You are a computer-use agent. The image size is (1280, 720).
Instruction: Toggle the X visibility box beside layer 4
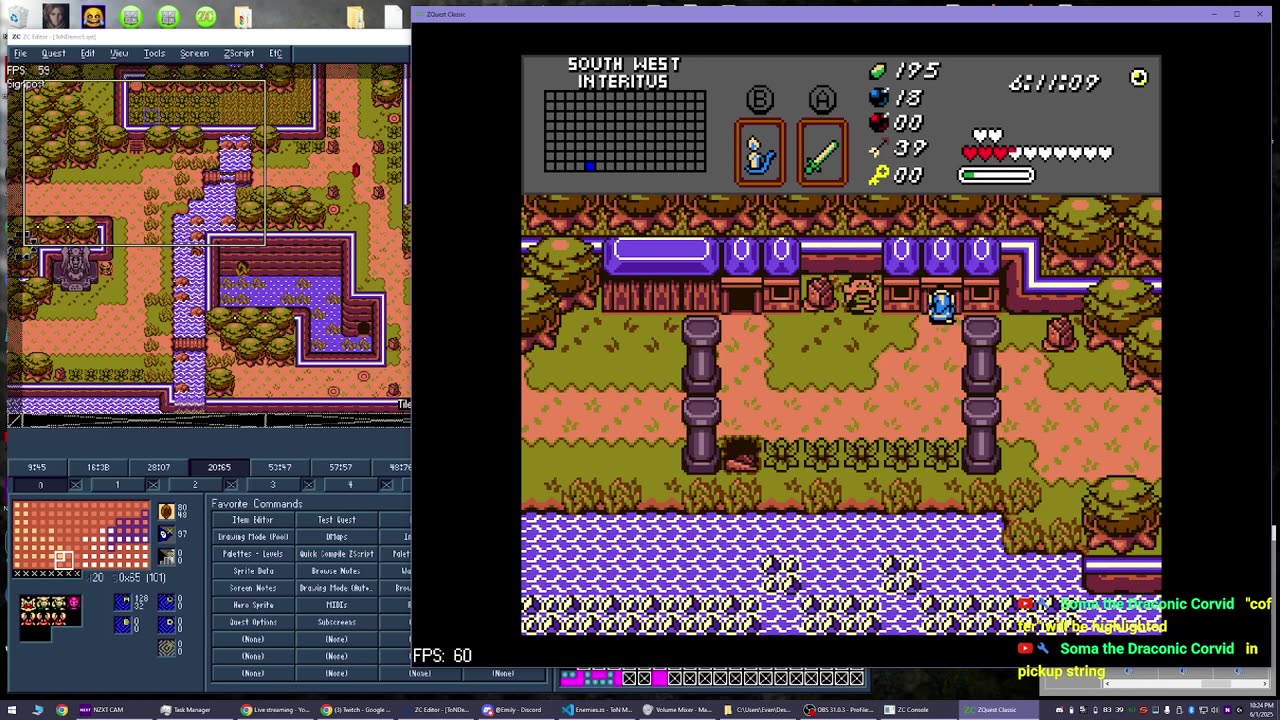pyautogui.click(x=386, y=485)
